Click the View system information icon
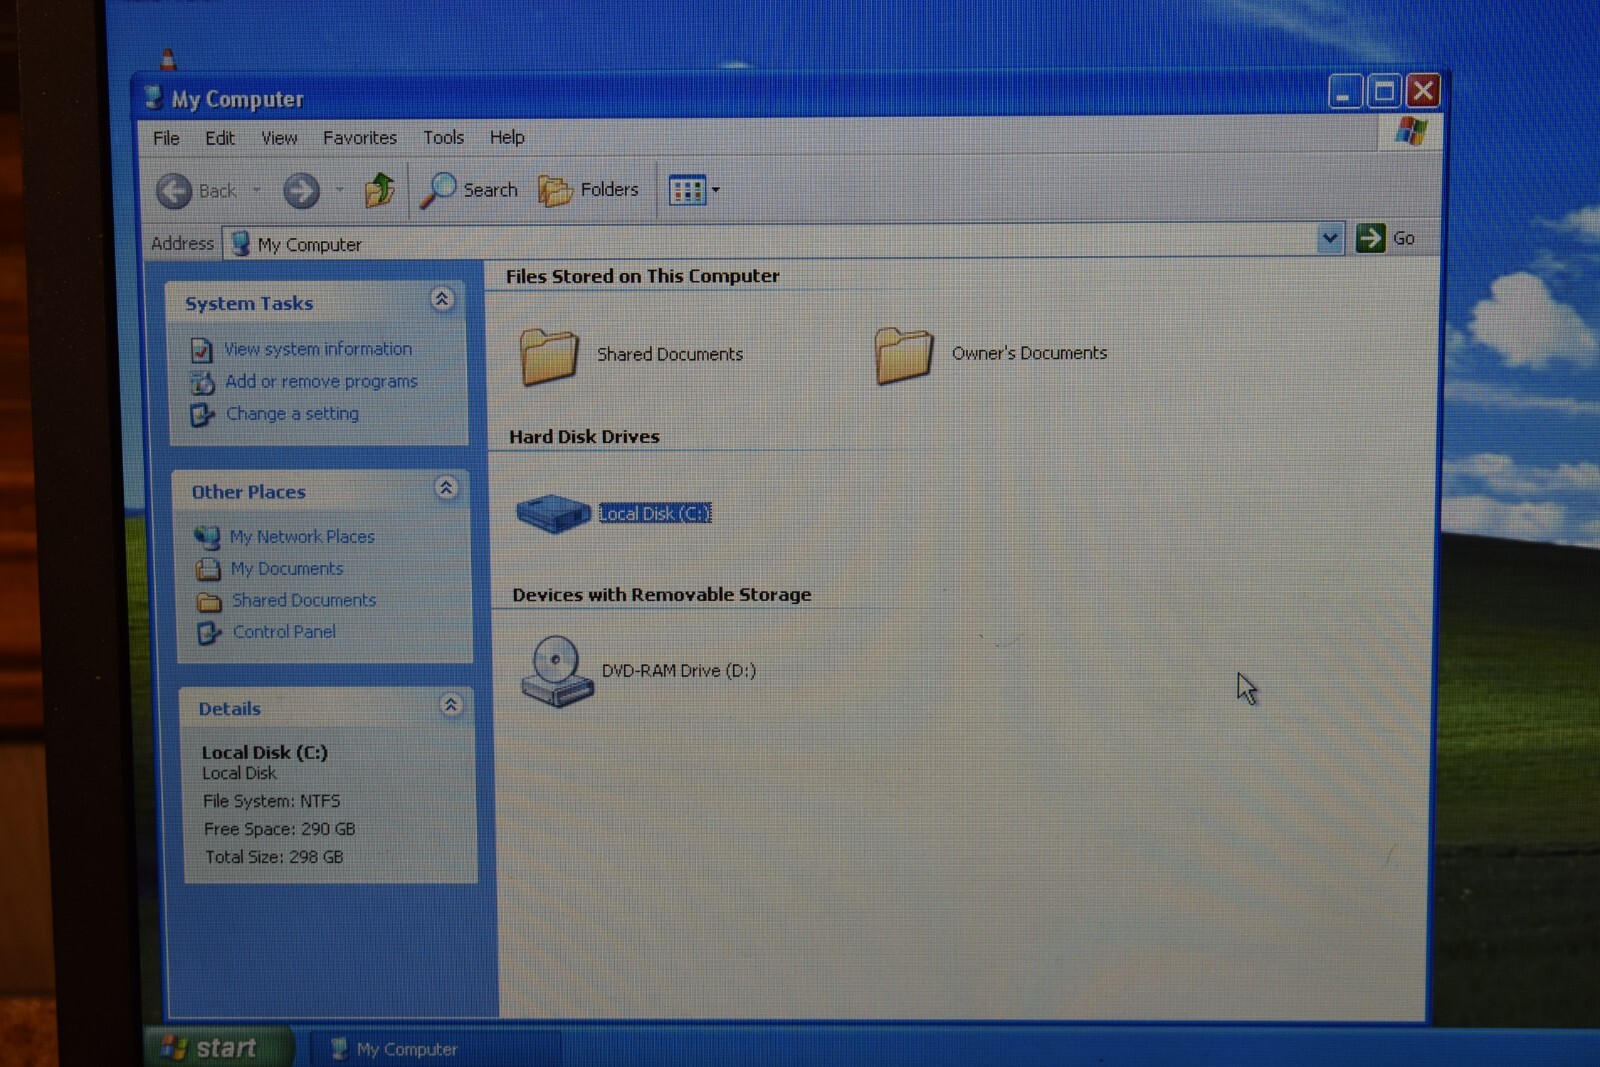This screenshot has height=1067, width=1600. click(201, 350)
